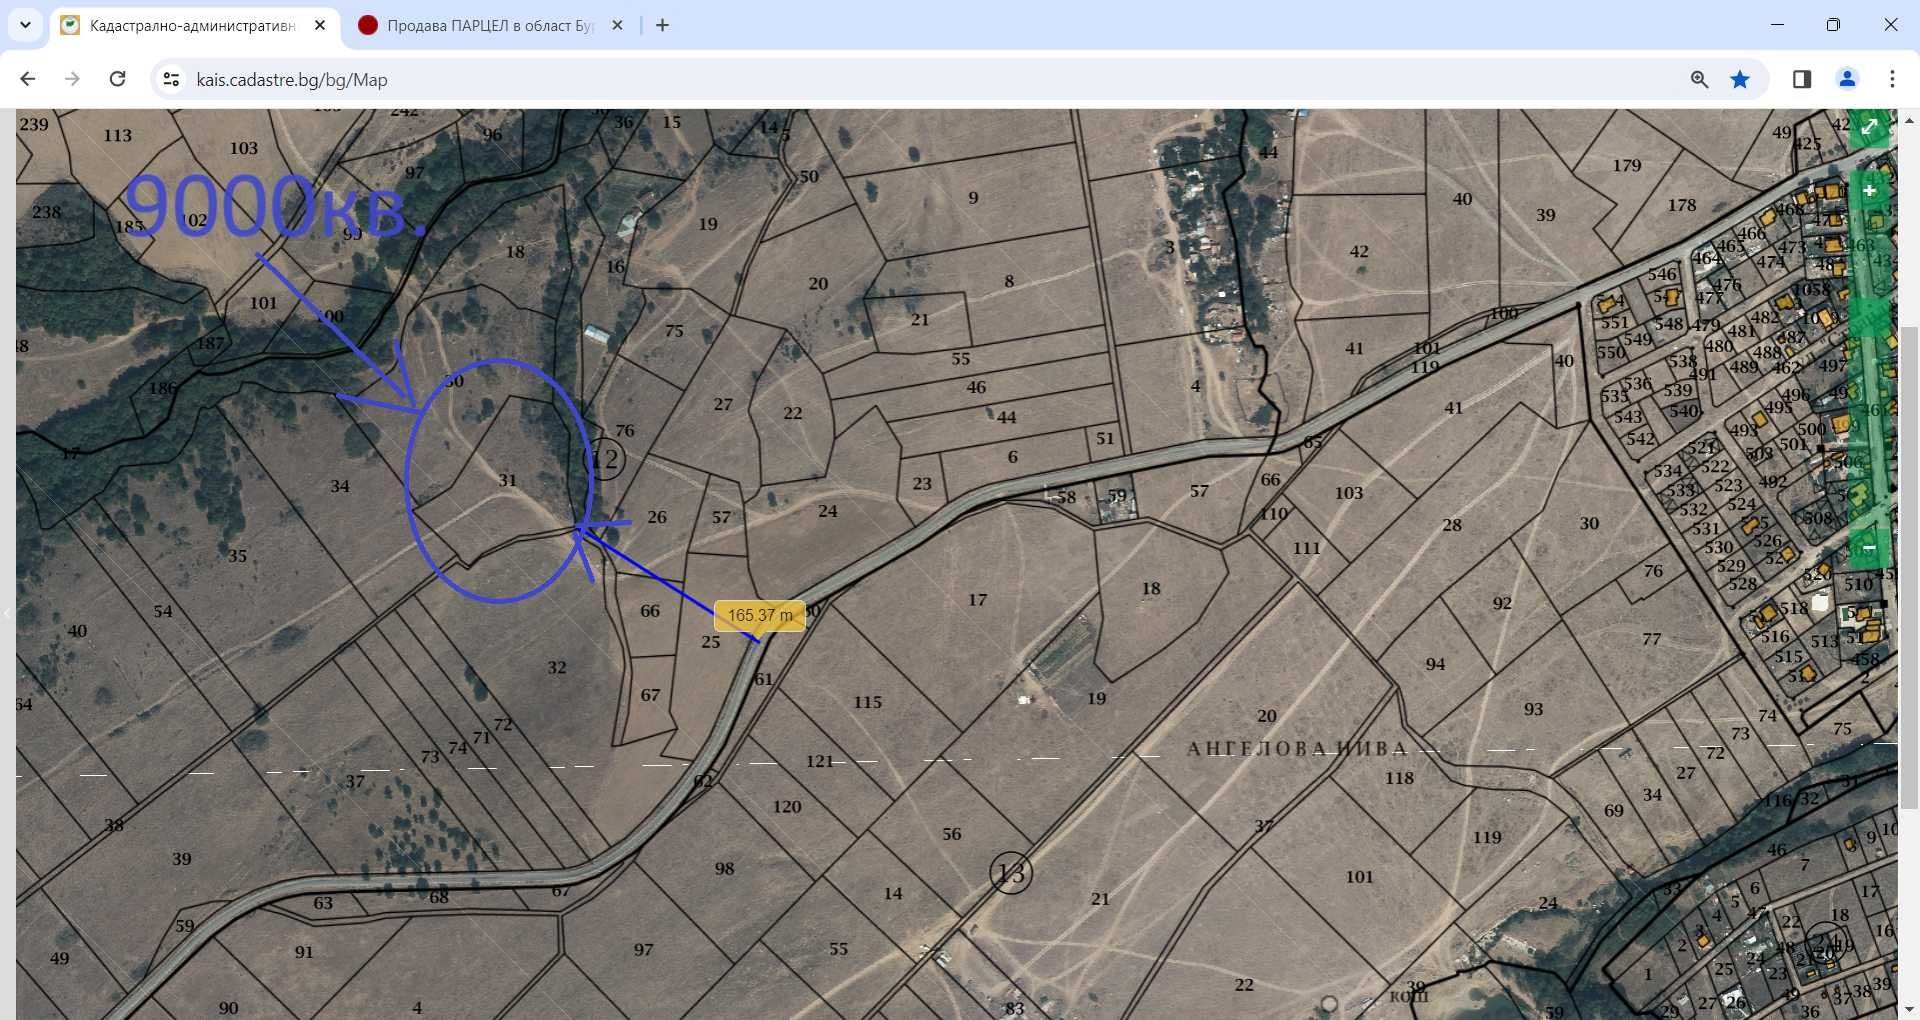This screenshot has width=1920, height=1020.
Task: Open the browser zoom magnifier icon
Action: tap(1699, 79)
